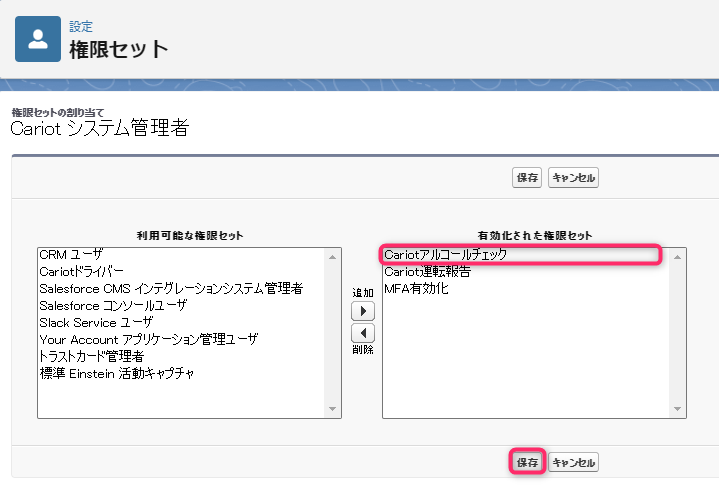Select 標準 Einstein 活動キャプチャ item
Image resolution: width=719 pixels, height=488 pixels.
181,373
